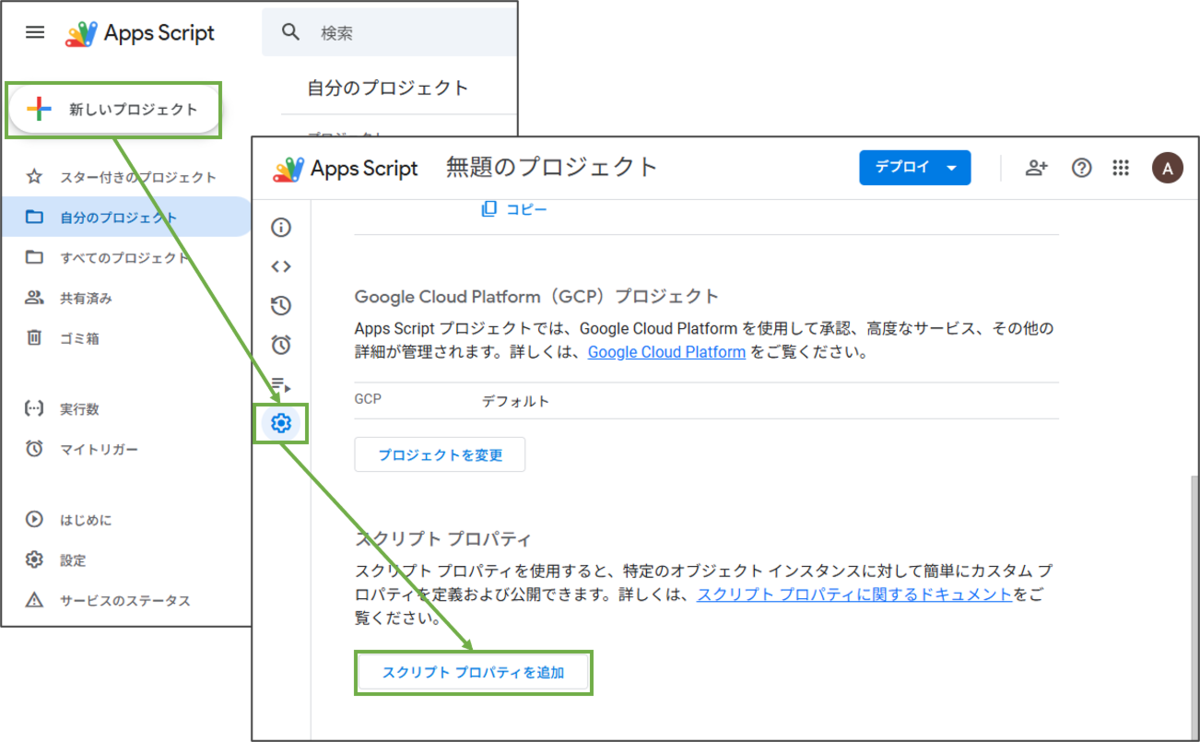Select 自分のプロジェクト in the sidebar
Viewport: 1200px width, 742px height.
118,217
